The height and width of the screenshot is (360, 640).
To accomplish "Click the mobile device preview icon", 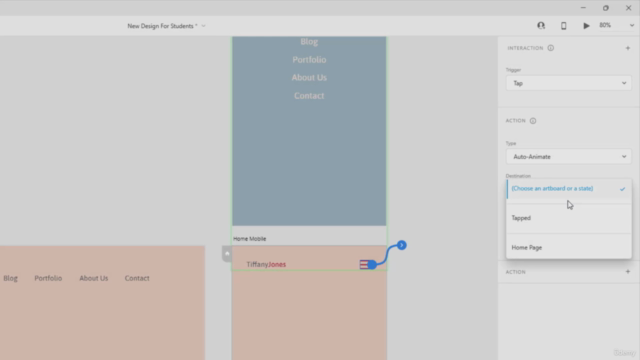I will coord(563,26).
